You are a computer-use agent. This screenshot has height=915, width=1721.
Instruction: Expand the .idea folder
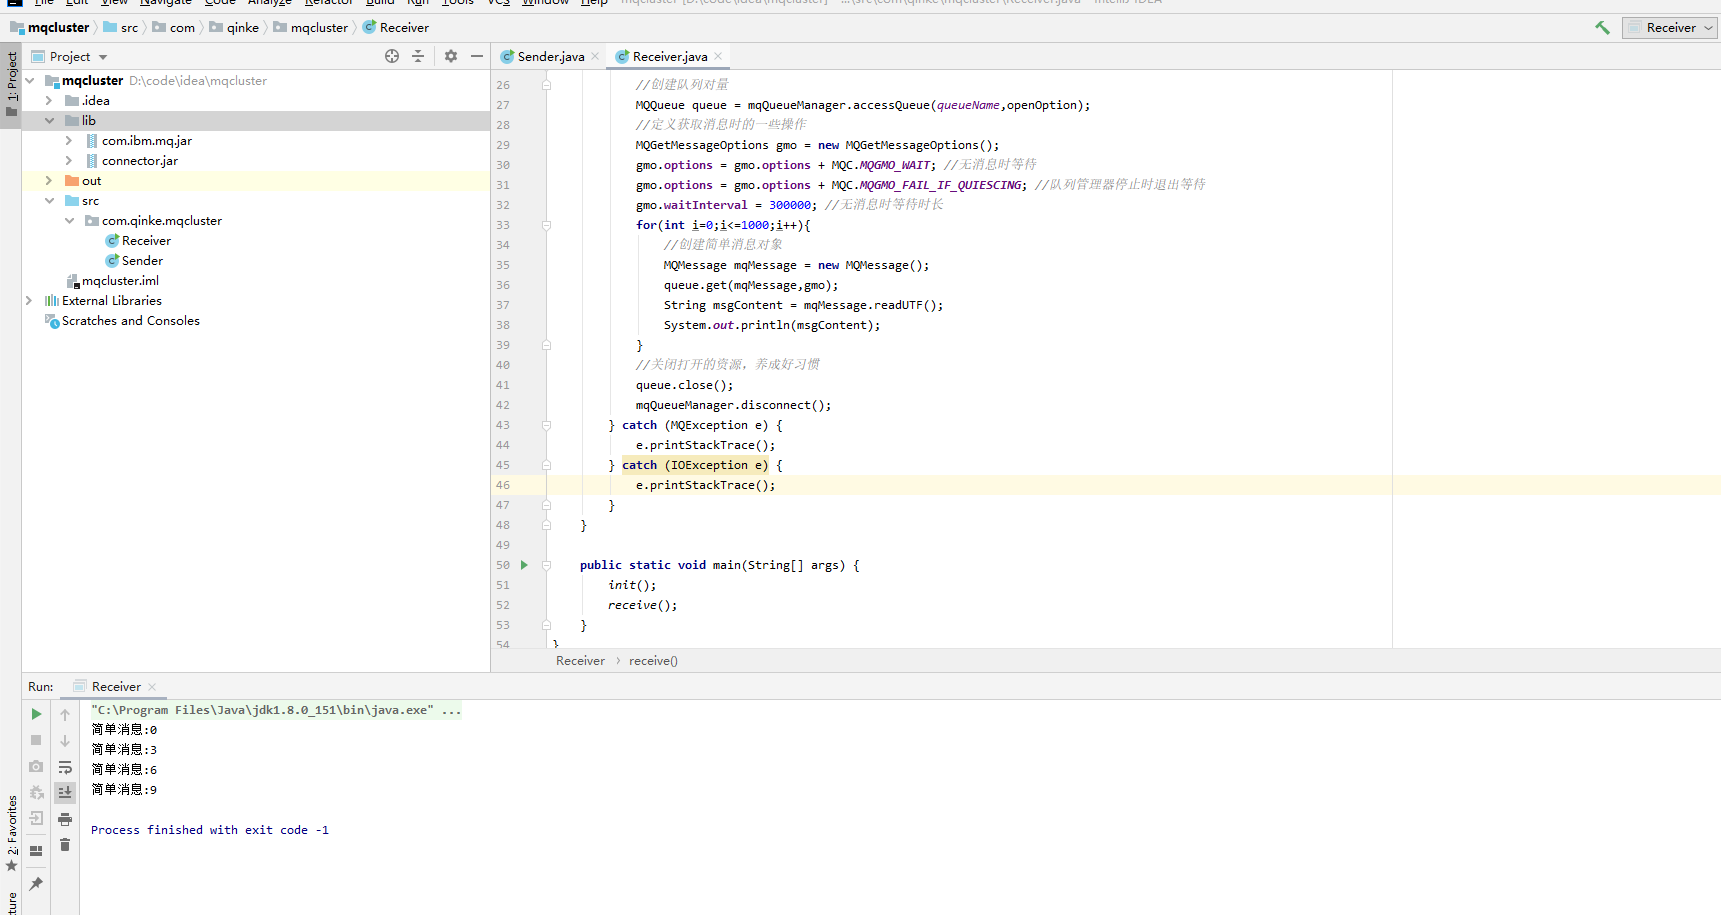49,100
